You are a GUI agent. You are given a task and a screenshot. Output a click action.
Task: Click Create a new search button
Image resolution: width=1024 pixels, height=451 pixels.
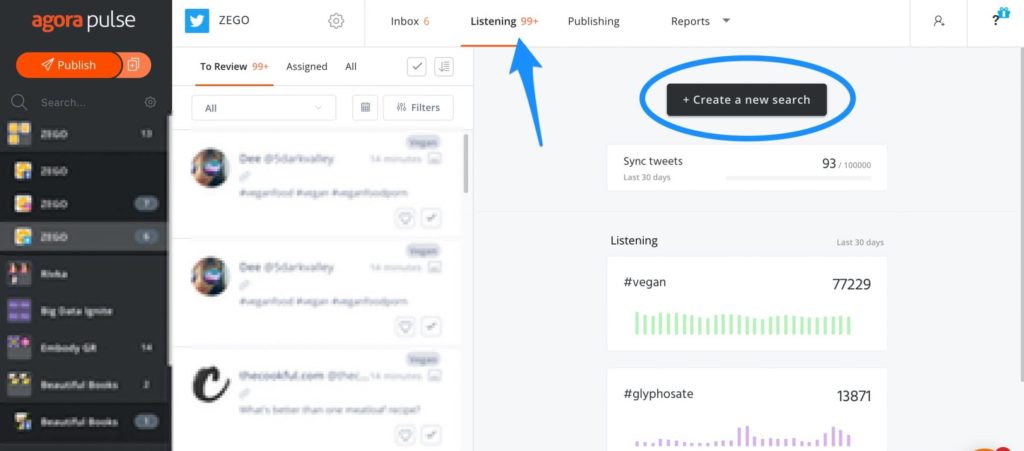point(746,100)
